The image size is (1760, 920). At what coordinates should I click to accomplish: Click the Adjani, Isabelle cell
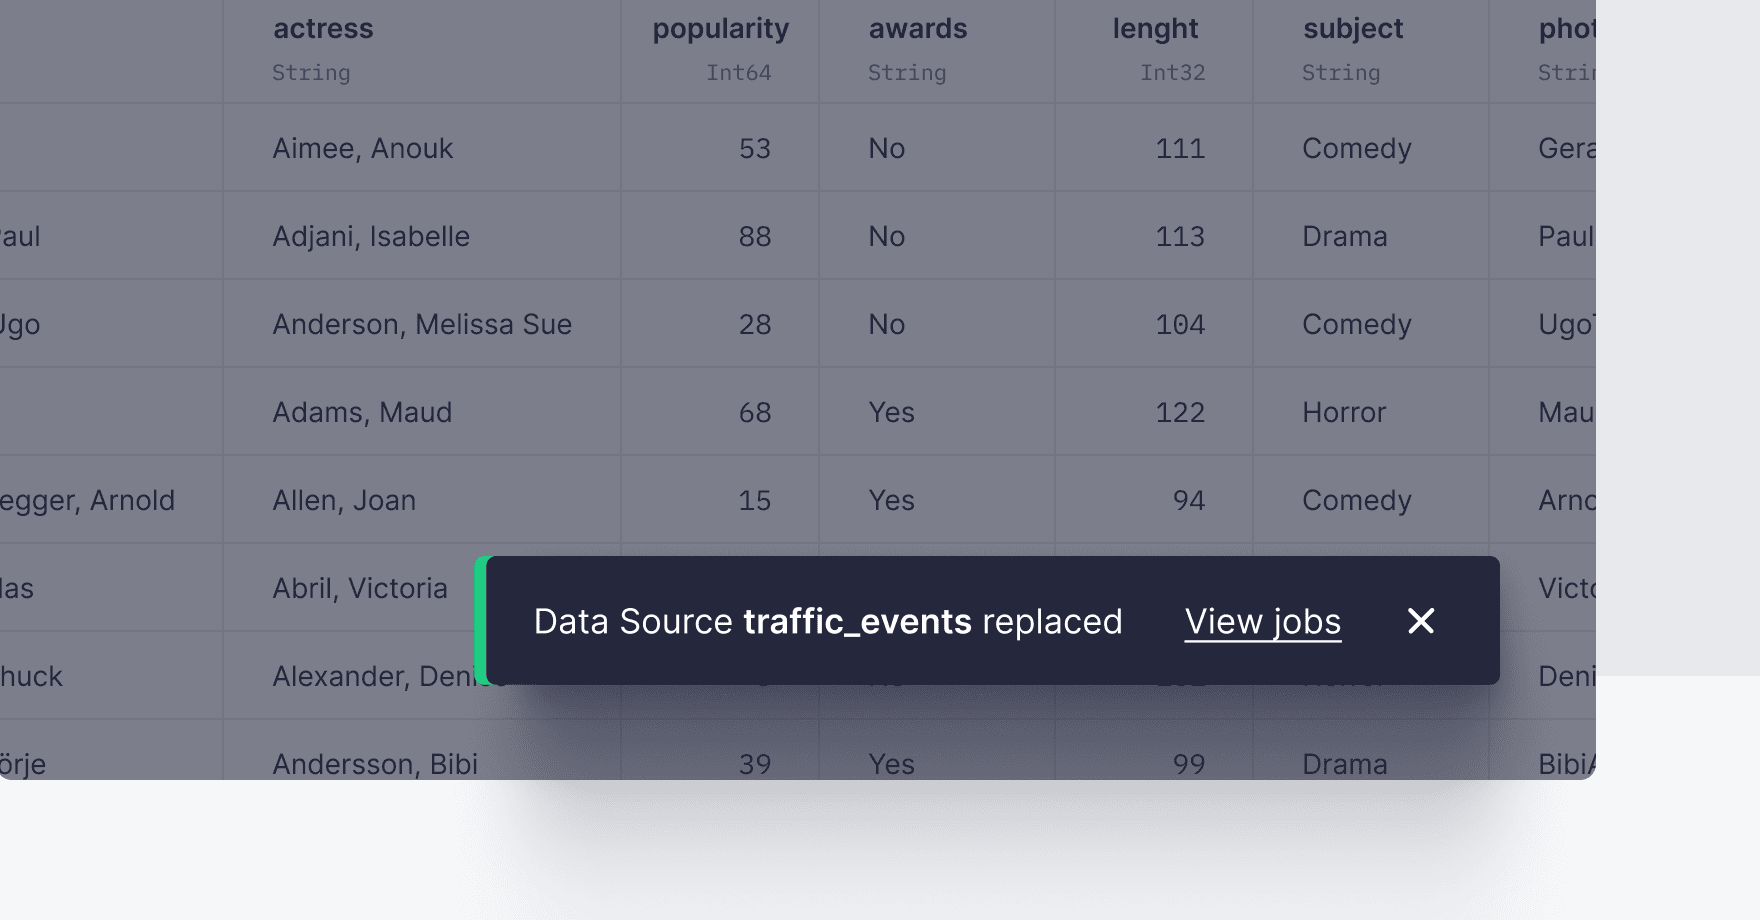pos(371,236)
